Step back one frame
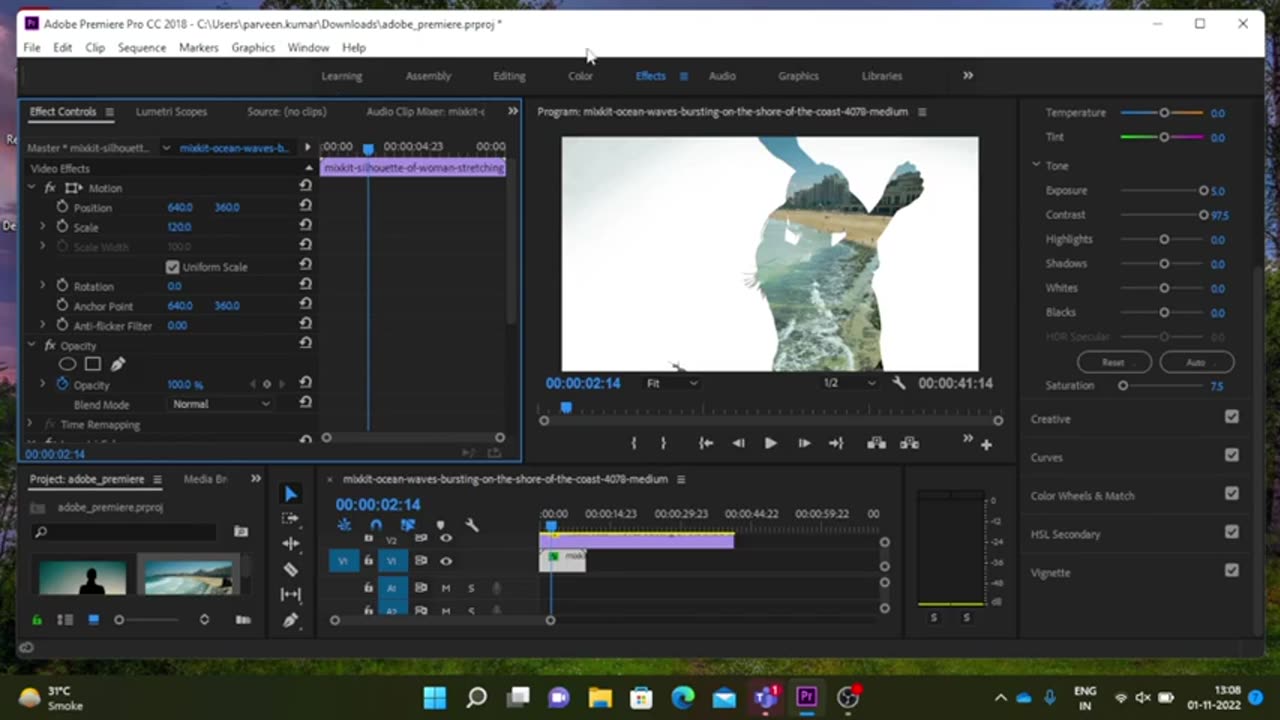 738,443
